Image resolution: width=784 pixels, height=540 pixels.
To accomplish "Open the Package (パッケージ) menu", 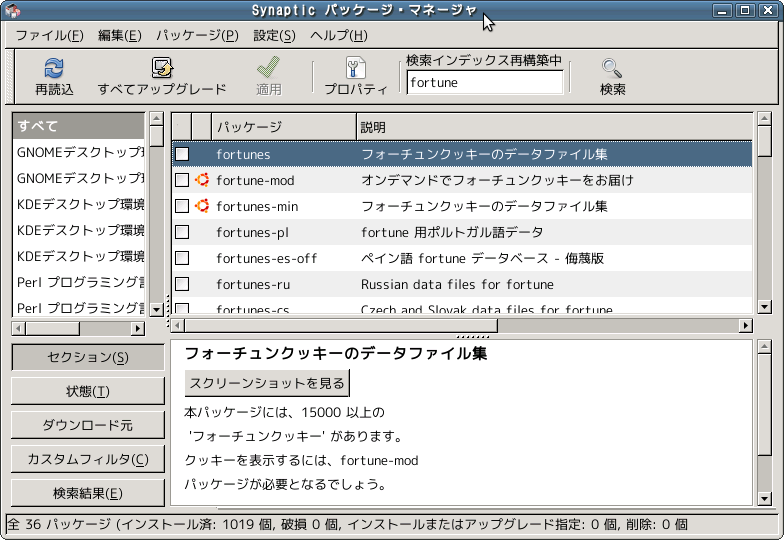I will point(198,36).
